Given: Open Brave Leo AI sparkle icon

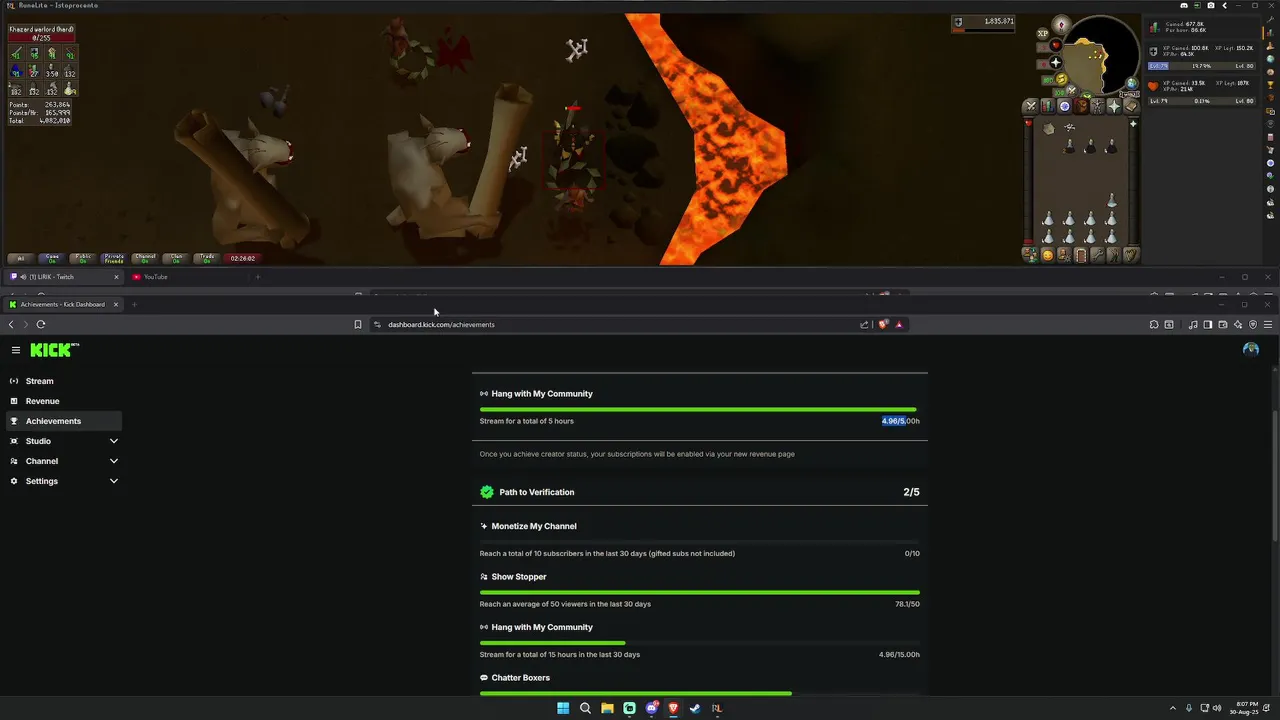Looking at the screenshot, I should pyautogui.click(x=1238, y=324).
